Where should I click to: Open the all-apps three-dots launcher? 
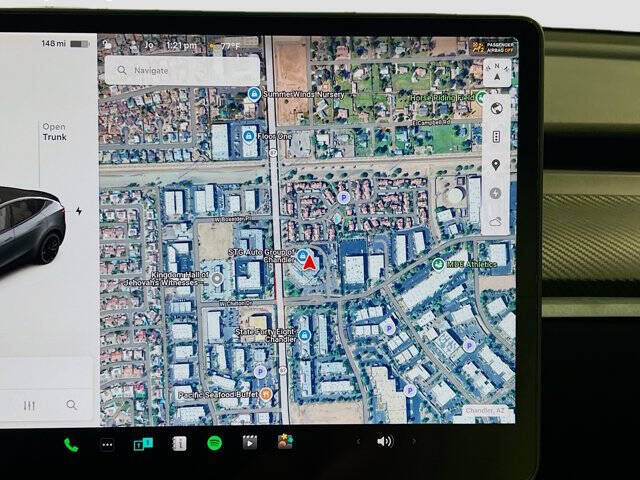(x=107, y=444)
